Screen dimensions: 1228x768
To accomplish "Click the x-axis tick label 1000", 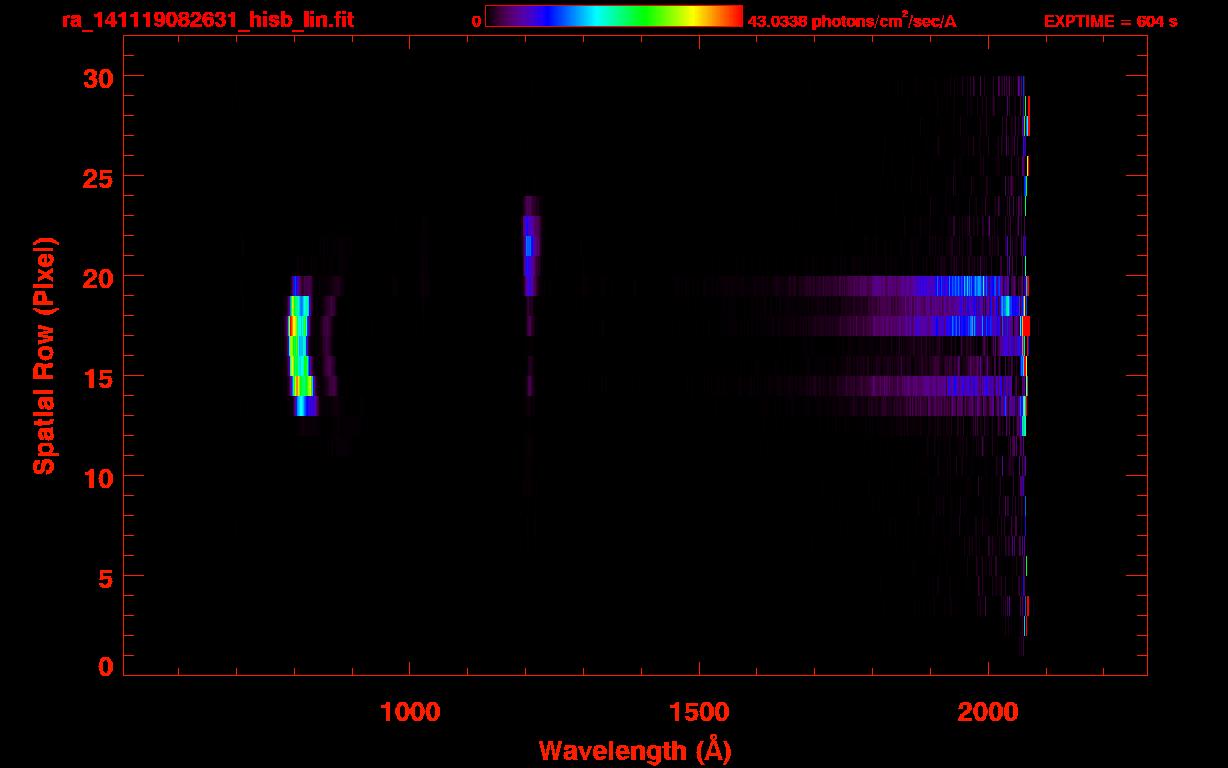I will (x=410, y=712).
